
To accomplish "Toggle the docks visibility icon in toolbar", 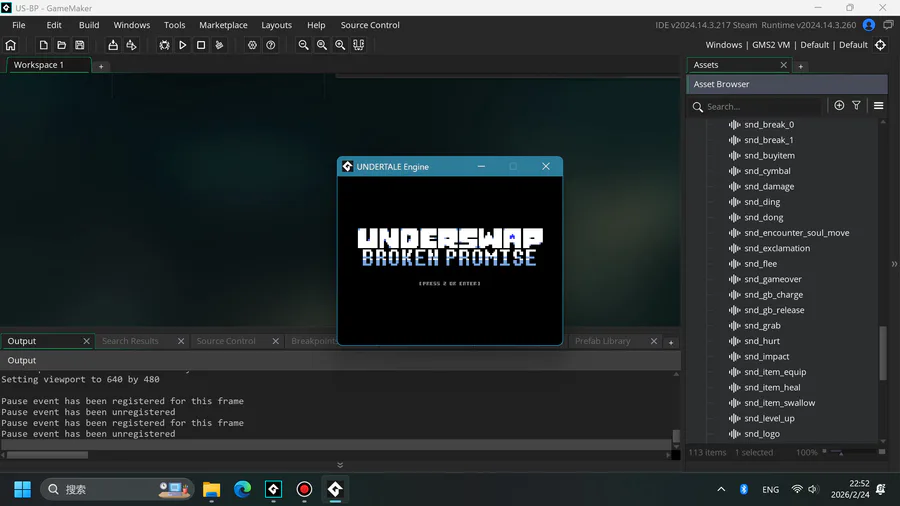I will click(x=359, y=45).
